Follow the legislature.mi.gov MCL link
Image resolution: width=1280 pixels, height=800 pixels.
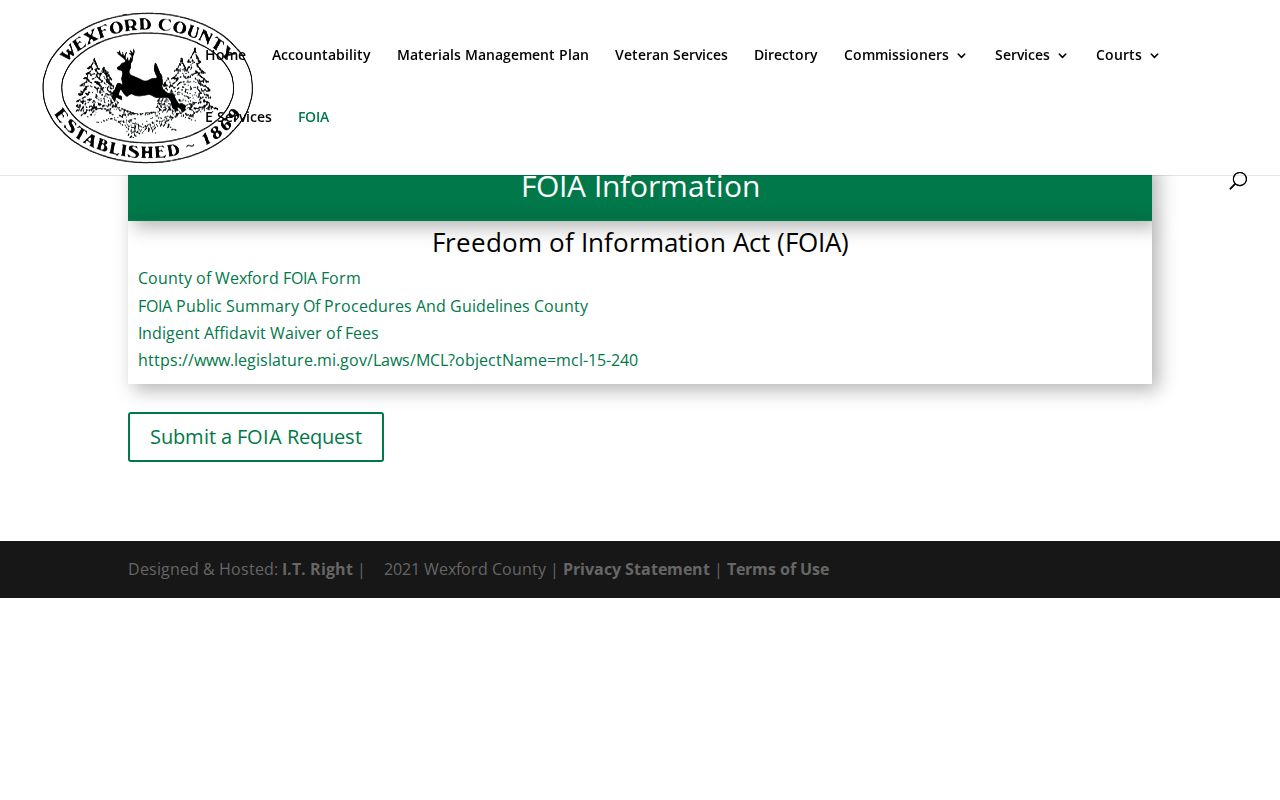point(388,360)
